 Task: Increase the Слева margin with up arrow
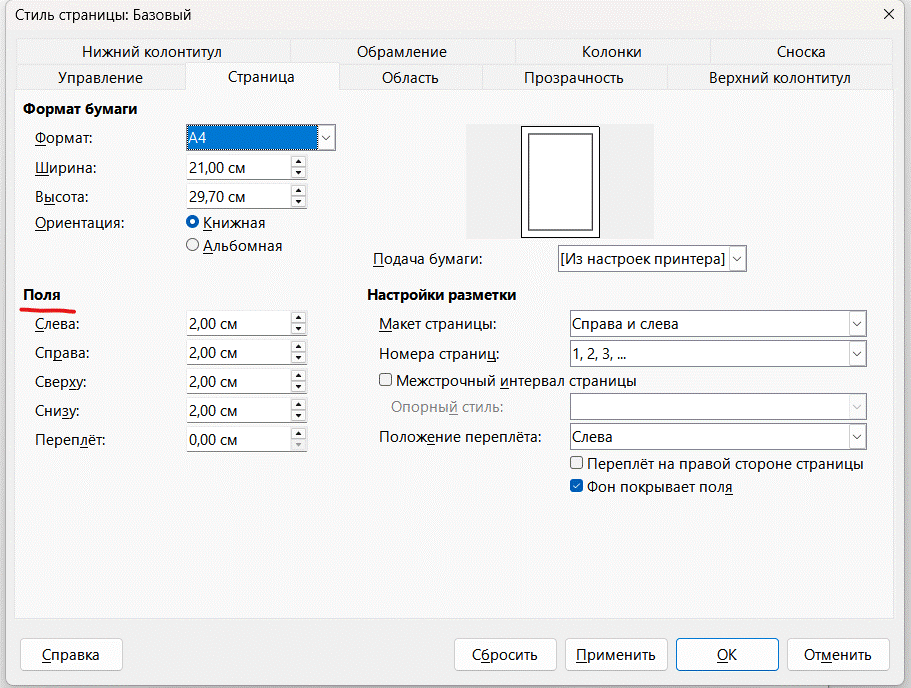pyautogui.click(x=298, y=318)
